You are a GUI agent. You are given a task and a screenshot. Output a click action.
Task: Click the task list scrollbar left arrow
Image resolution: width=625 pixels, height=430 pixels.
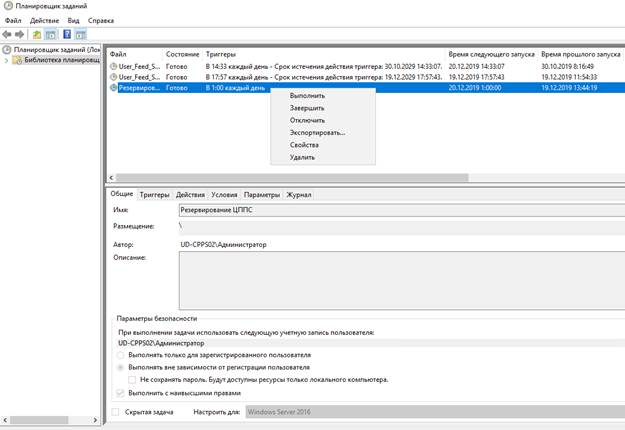click(111, 178)
